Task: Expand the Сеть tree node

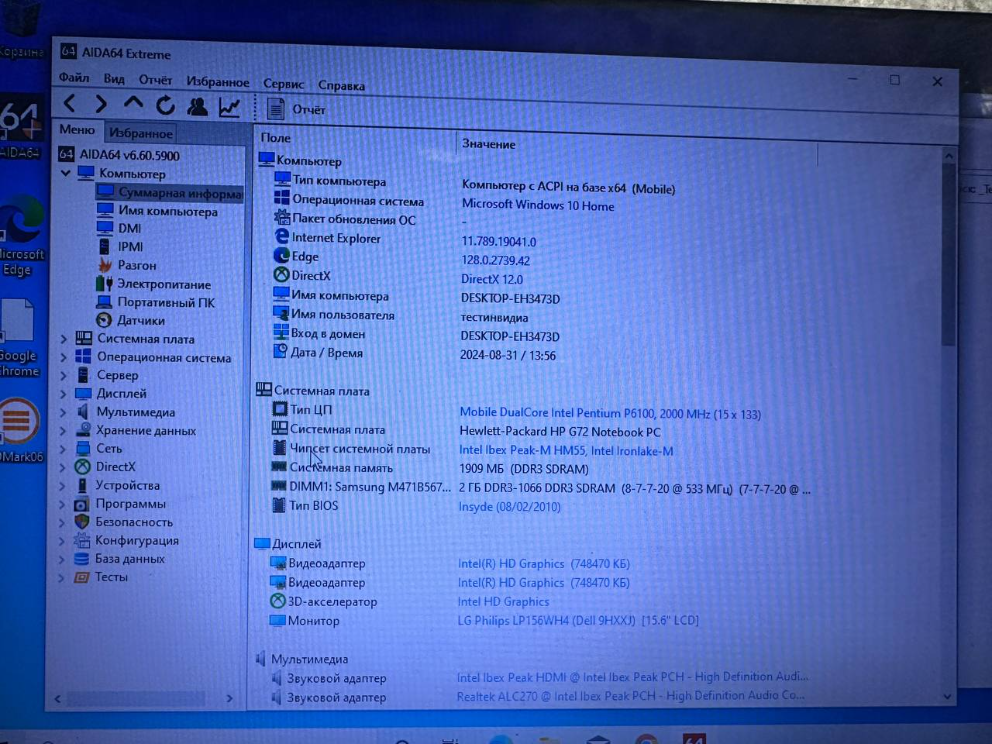Action: (62, 449)
